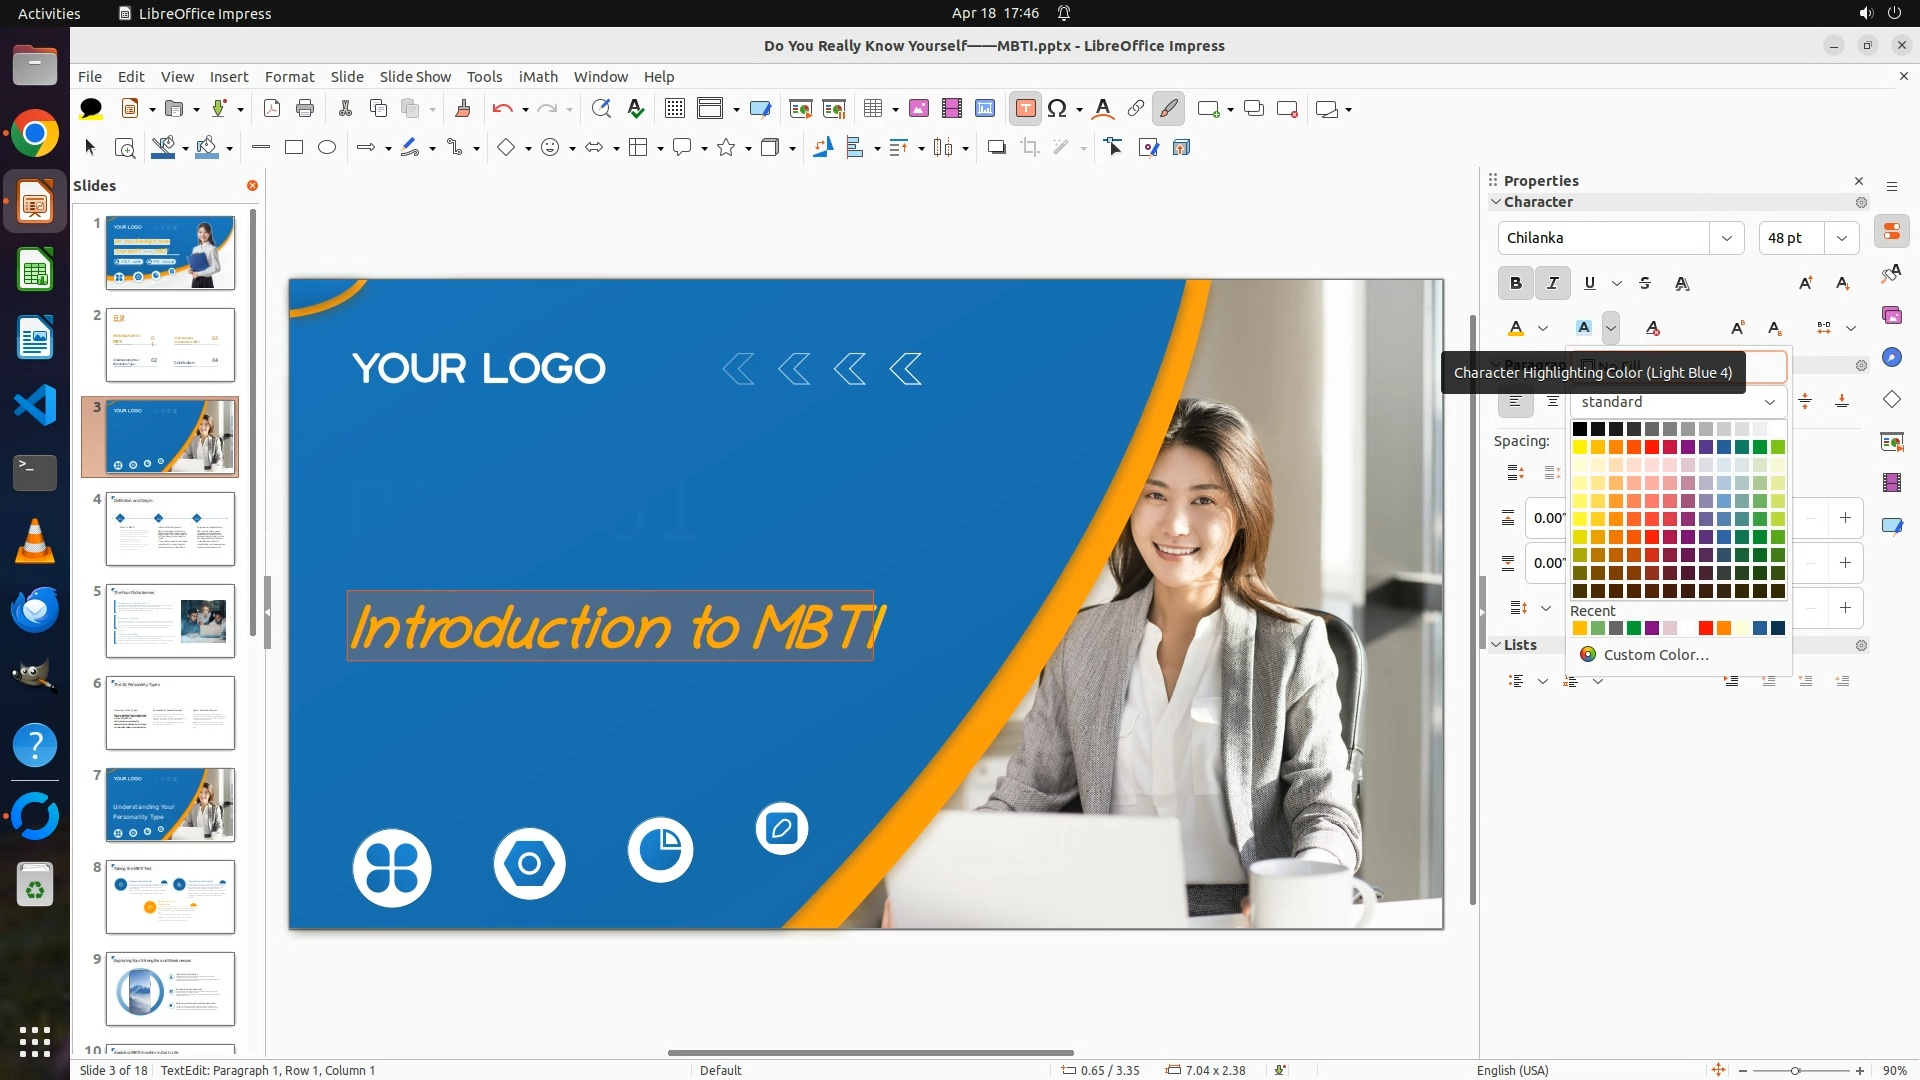This screenshot has width=1920, height=1080.
Task: Collapse the Lists section header
Action: coord(1519,645)
